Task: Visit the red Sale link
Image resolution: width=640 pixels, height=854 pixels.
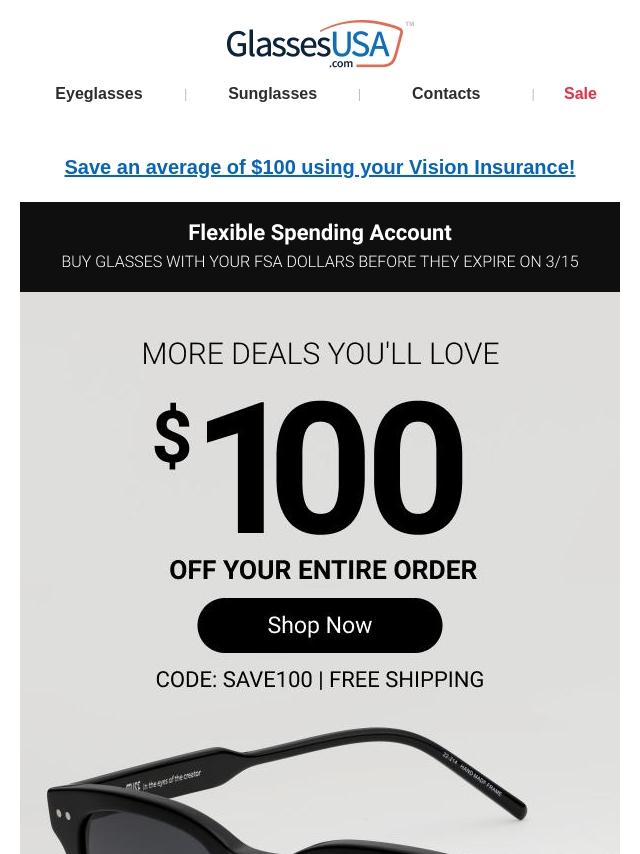Action: point(580,94)
